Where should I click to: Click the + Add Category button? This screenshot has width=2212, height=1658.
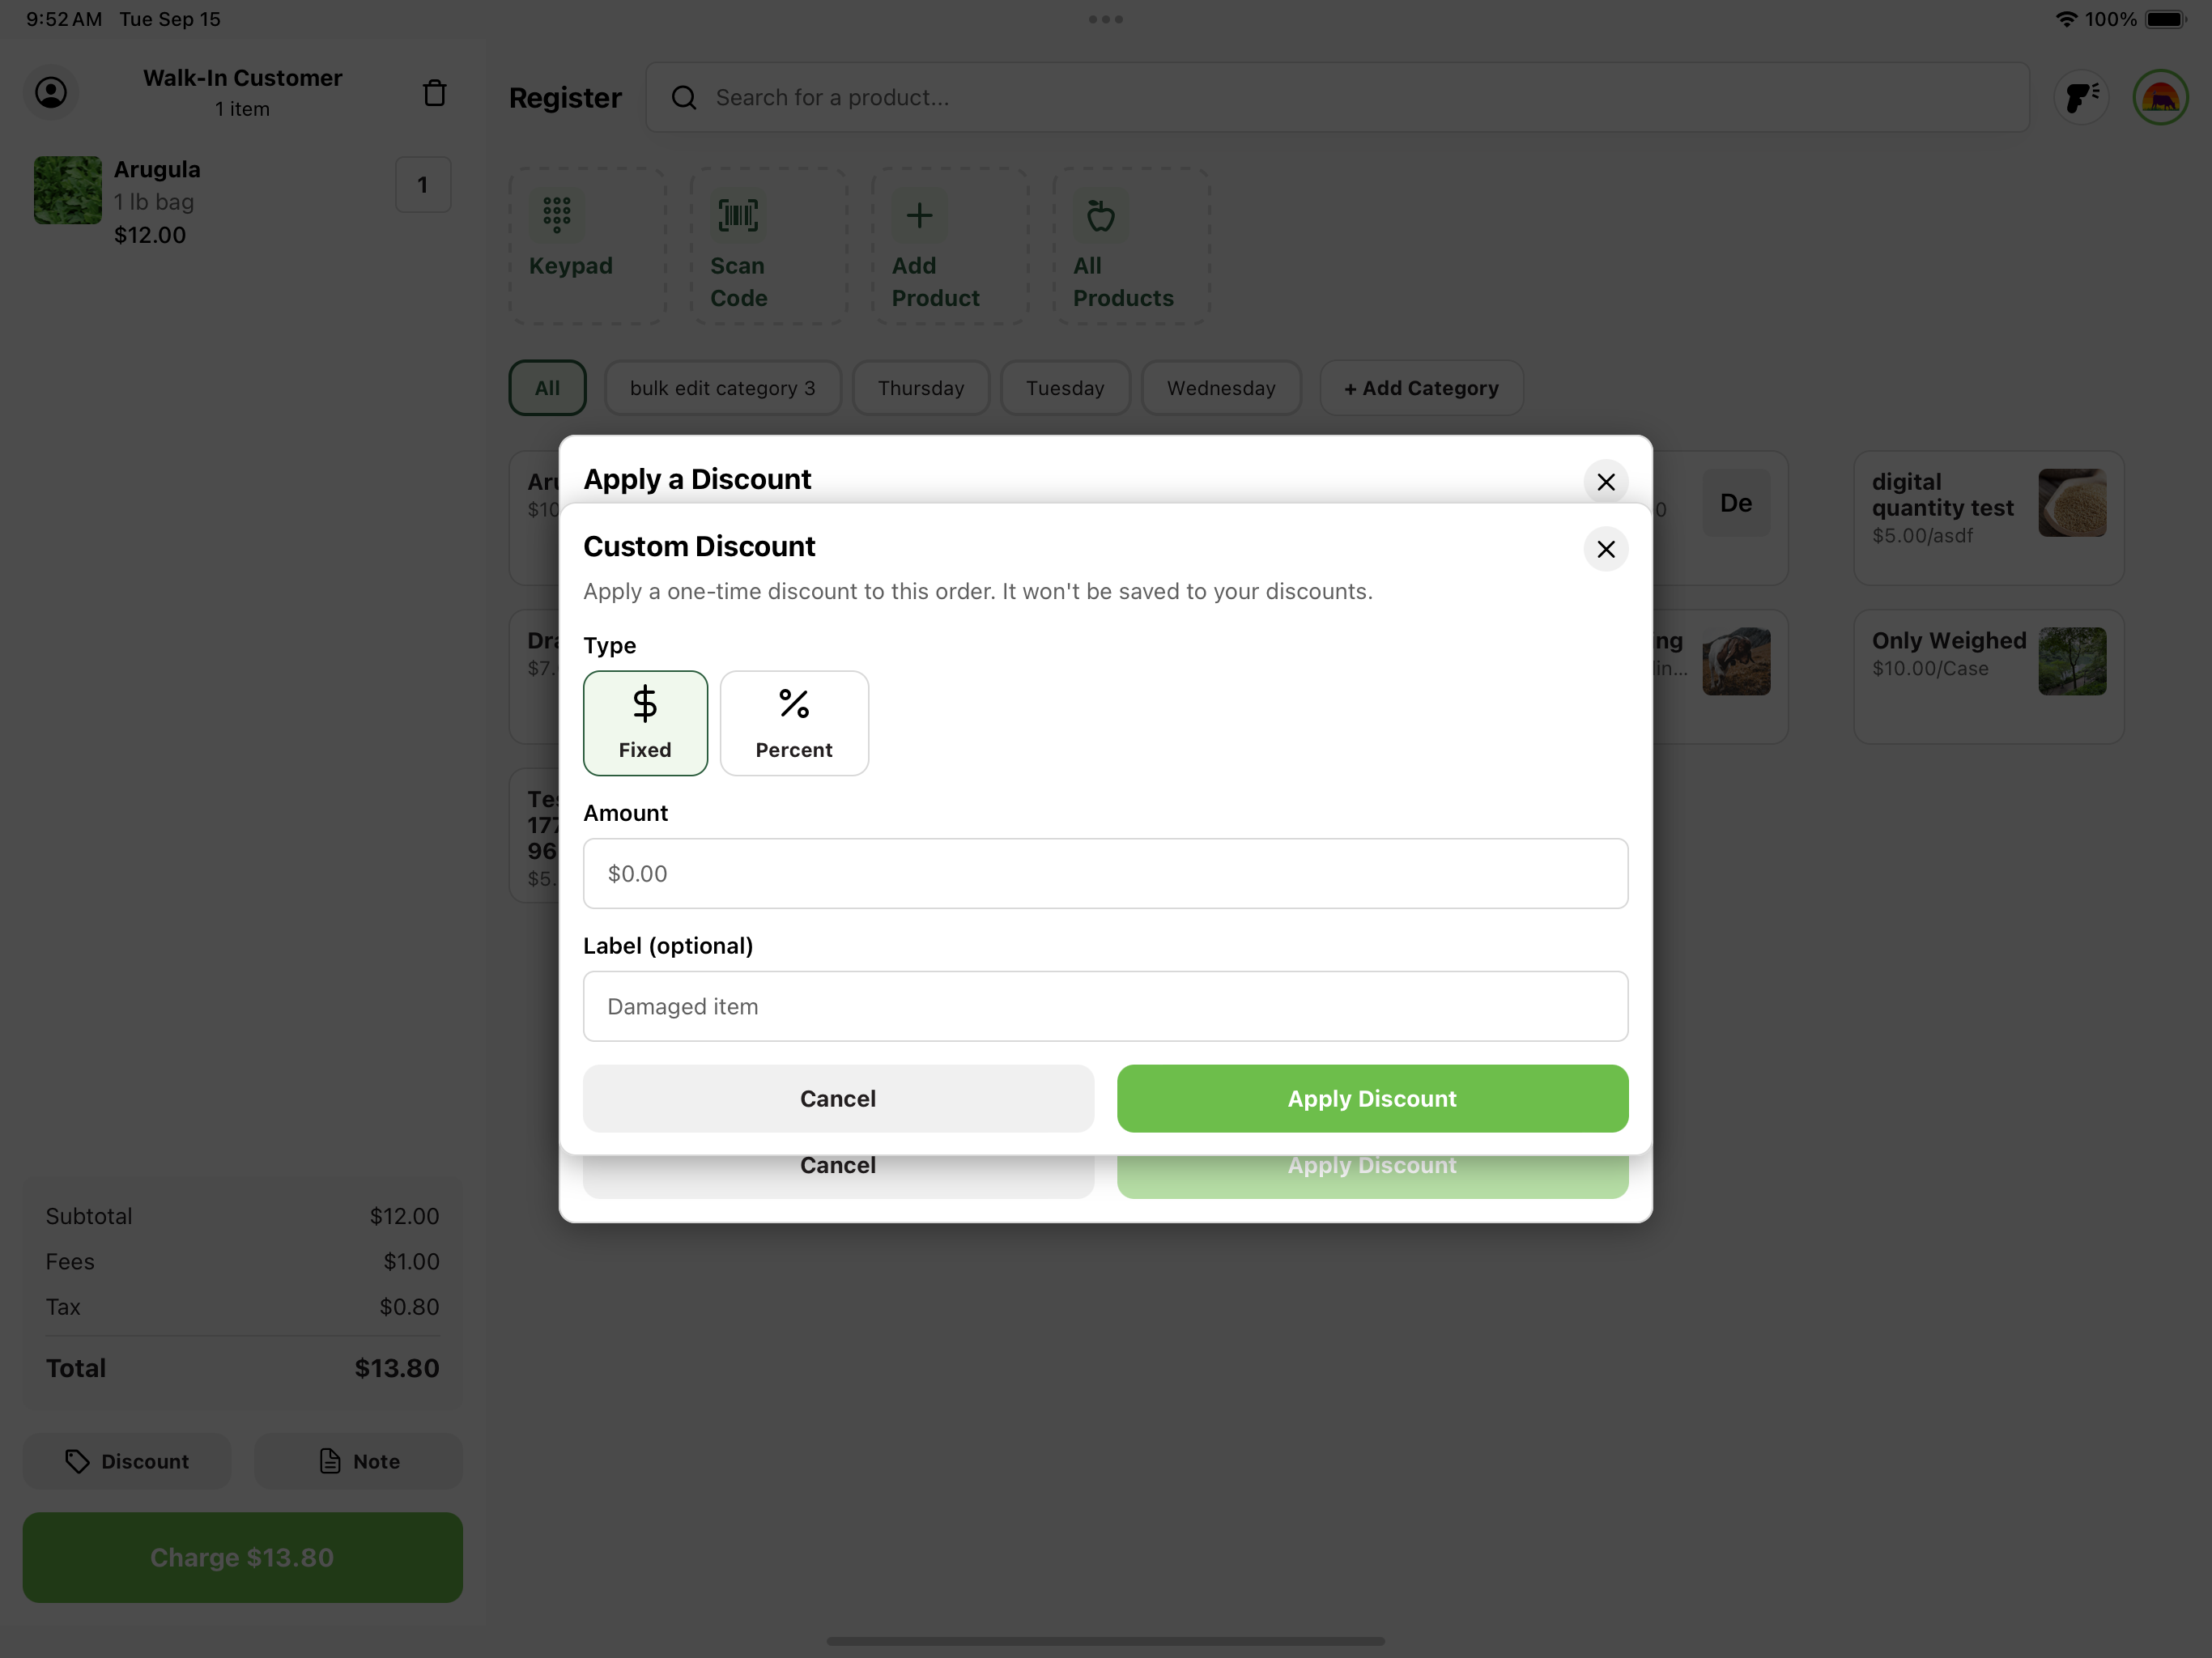pos(1421,388)
